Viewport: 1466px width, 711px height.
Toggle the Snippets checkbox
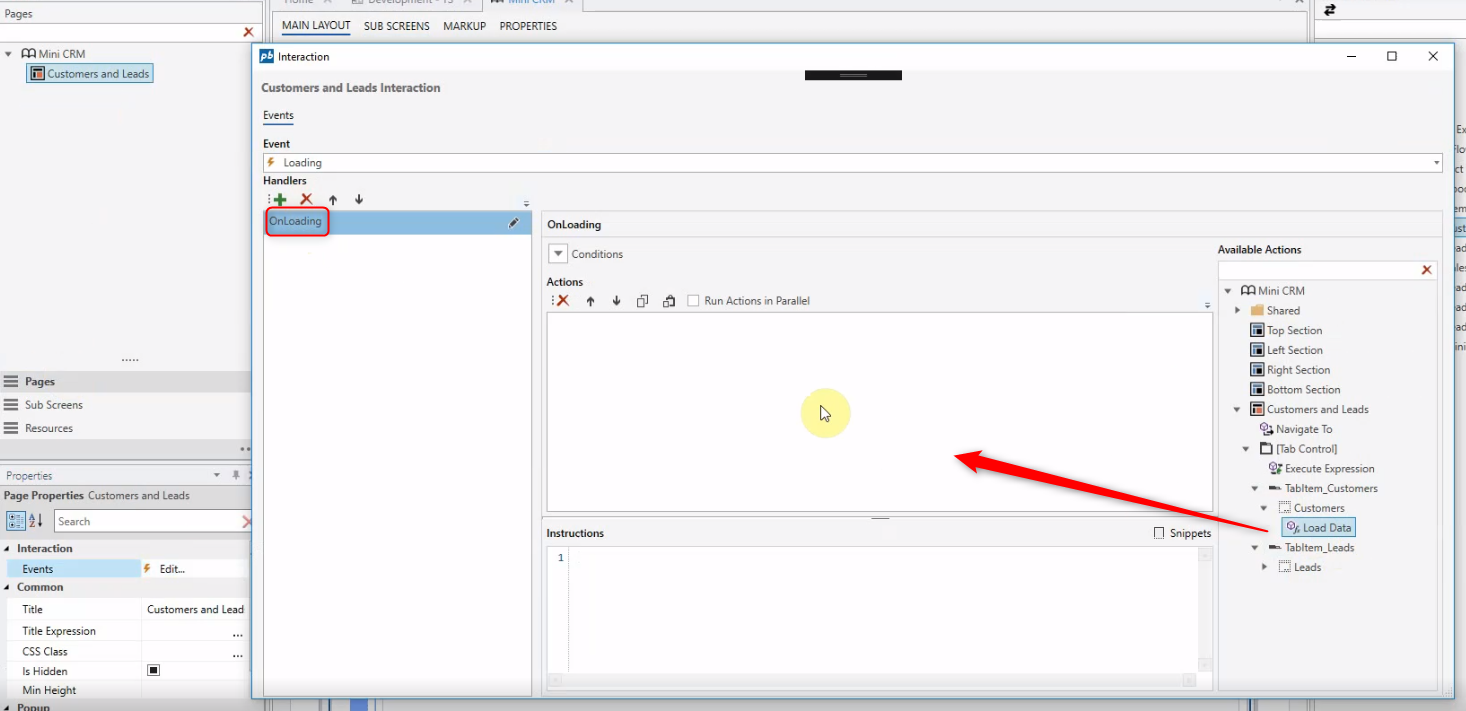coord(1159,533)
